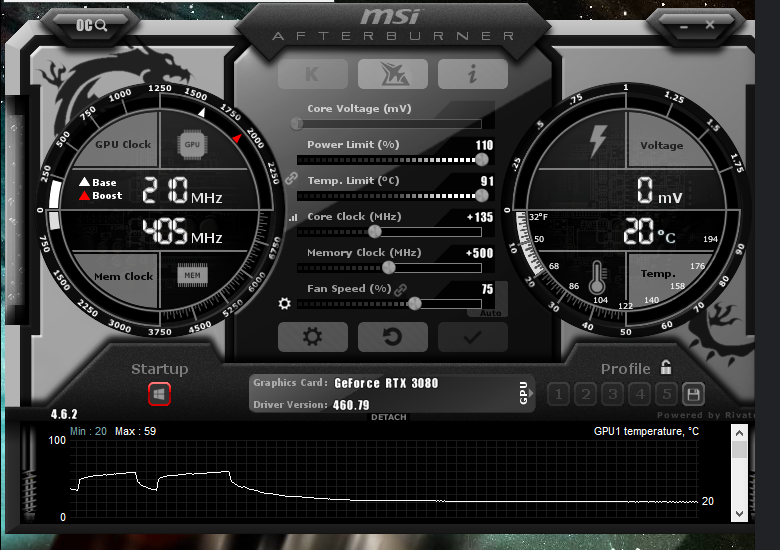
Task: Click DETACH to detach the monitor
Action: click(389, 417)
